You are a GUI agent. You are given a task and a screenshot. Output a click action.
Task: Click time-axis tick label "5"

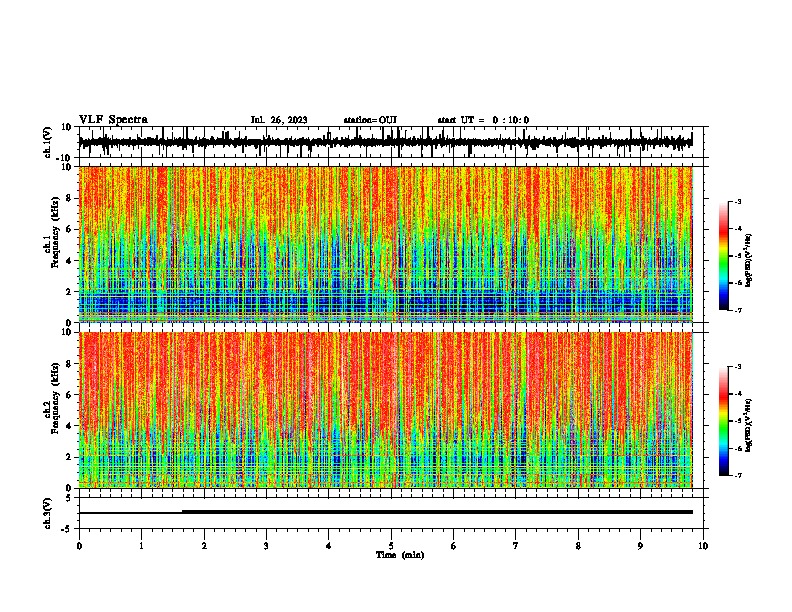pyautogui.click(x=391, y=546)
